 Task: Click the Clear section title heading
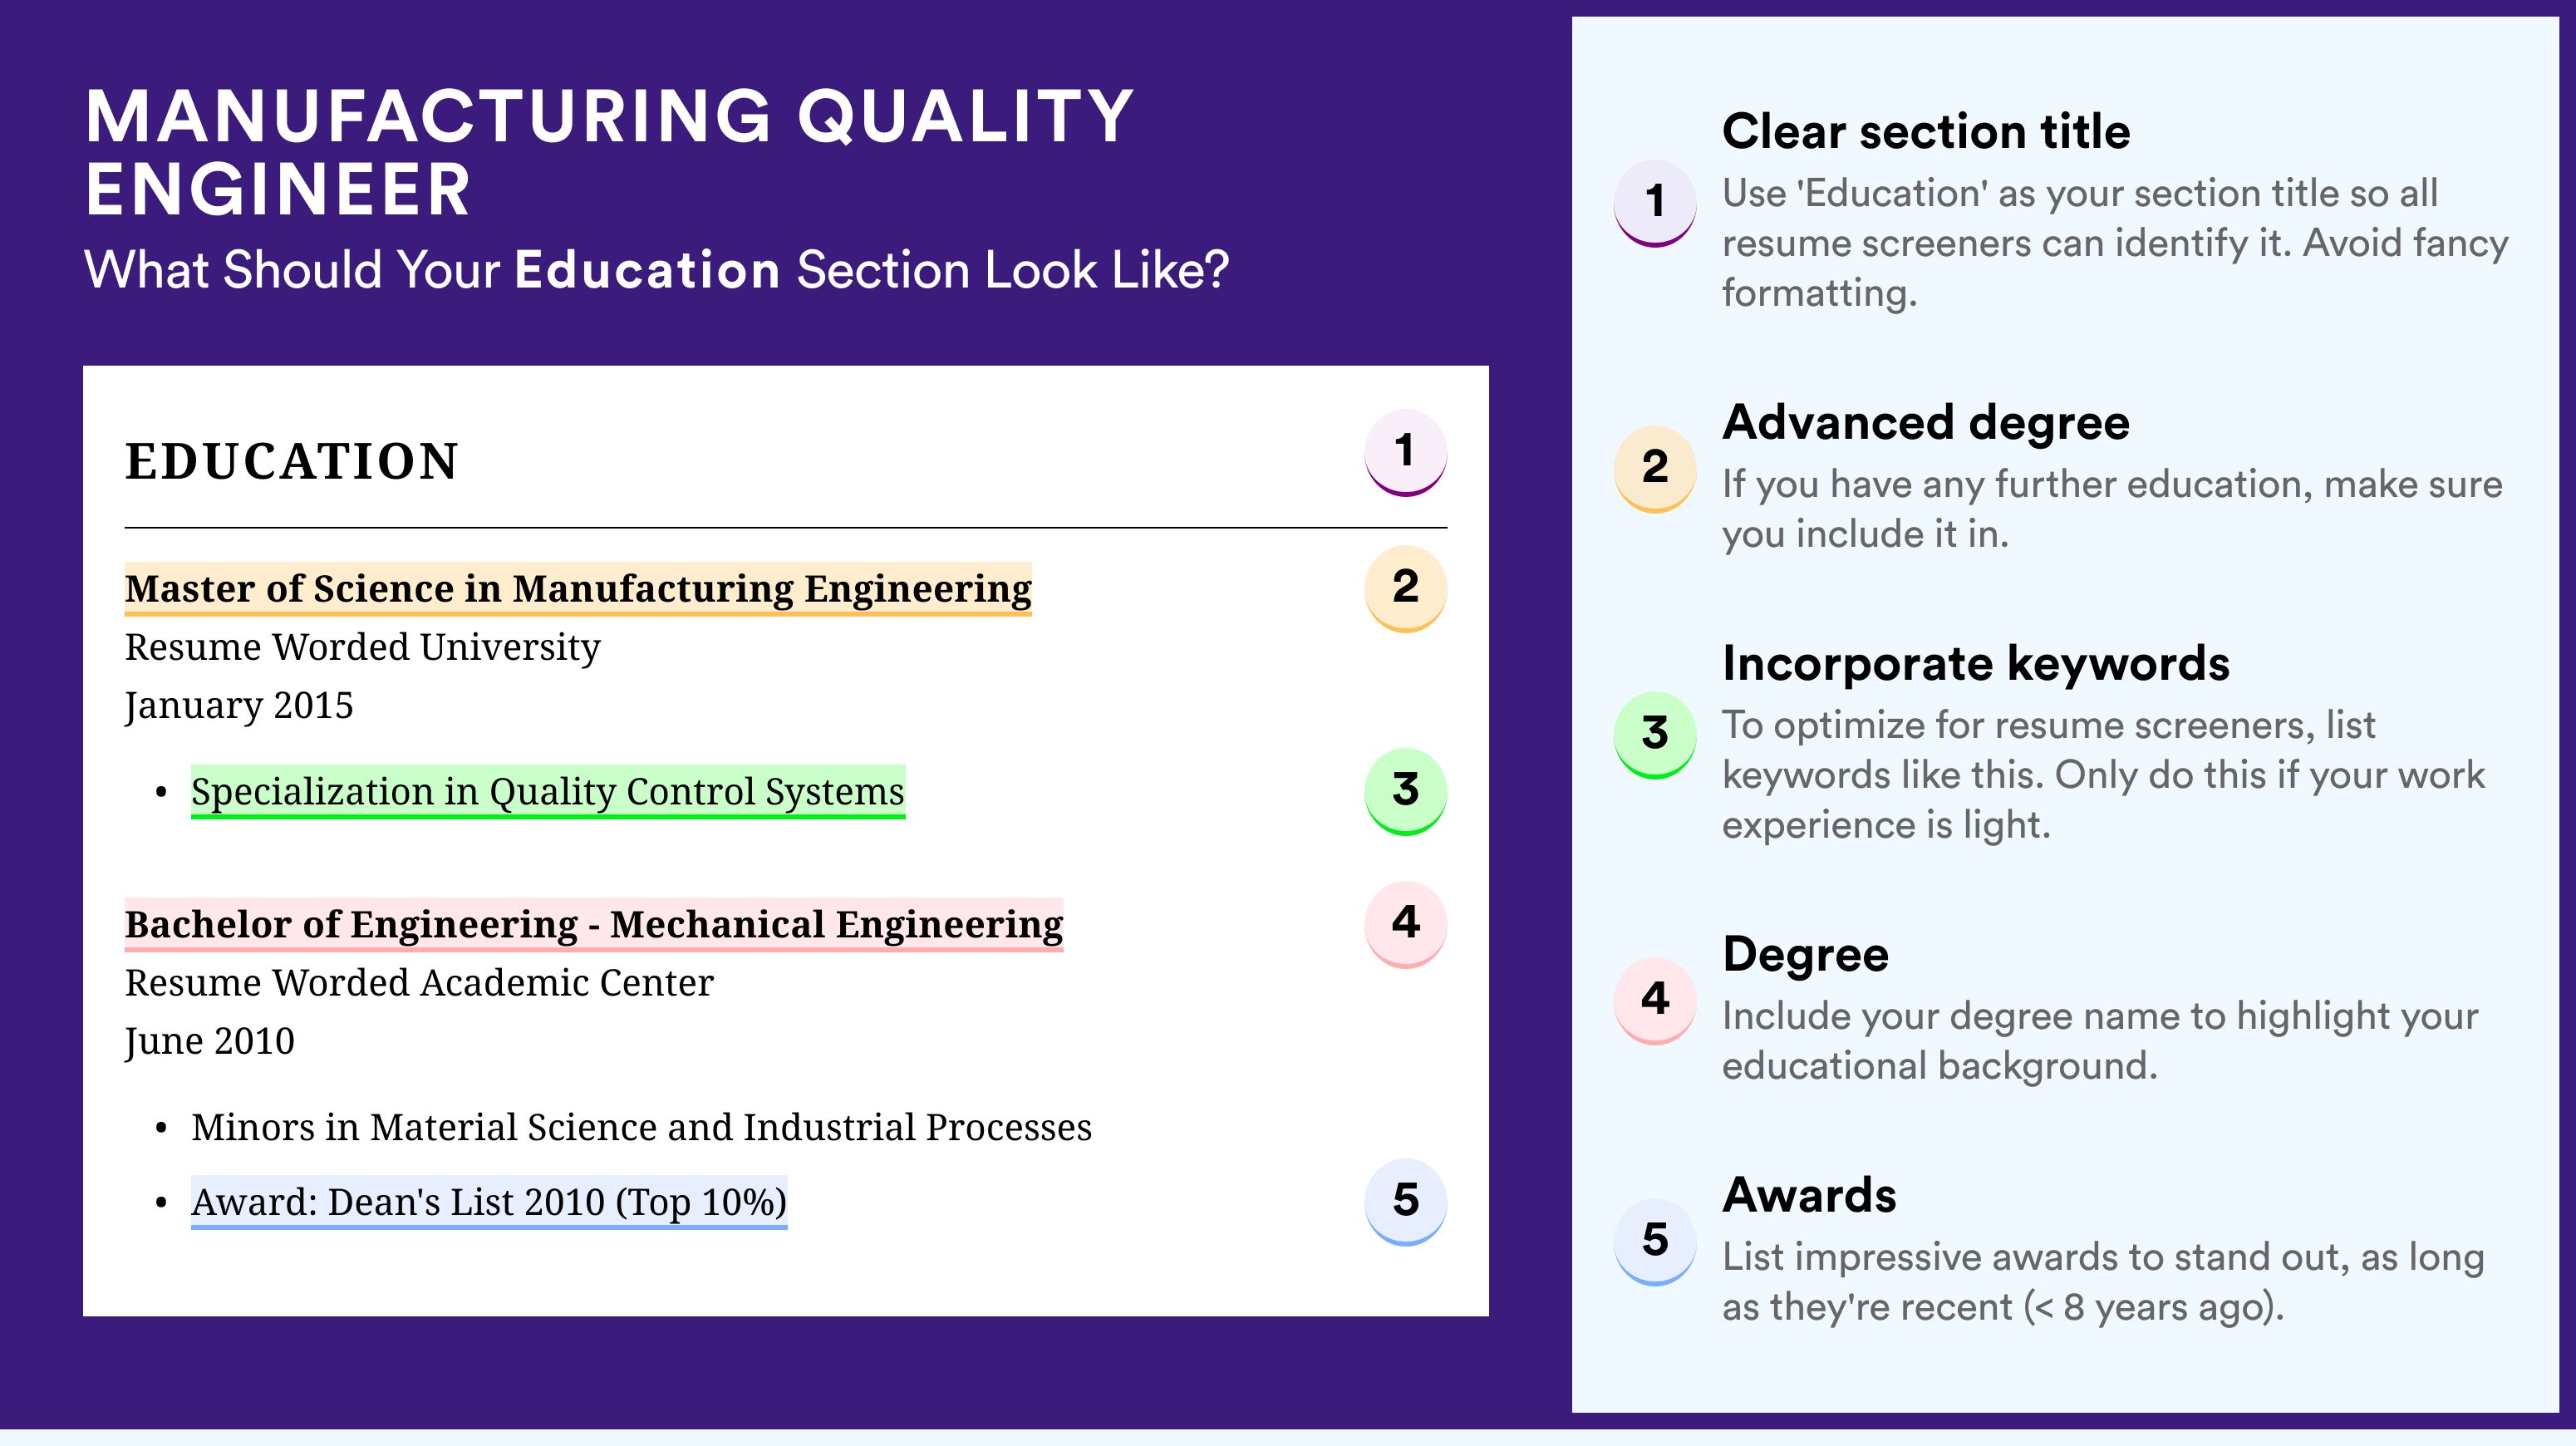click(x=1926, y=131)
